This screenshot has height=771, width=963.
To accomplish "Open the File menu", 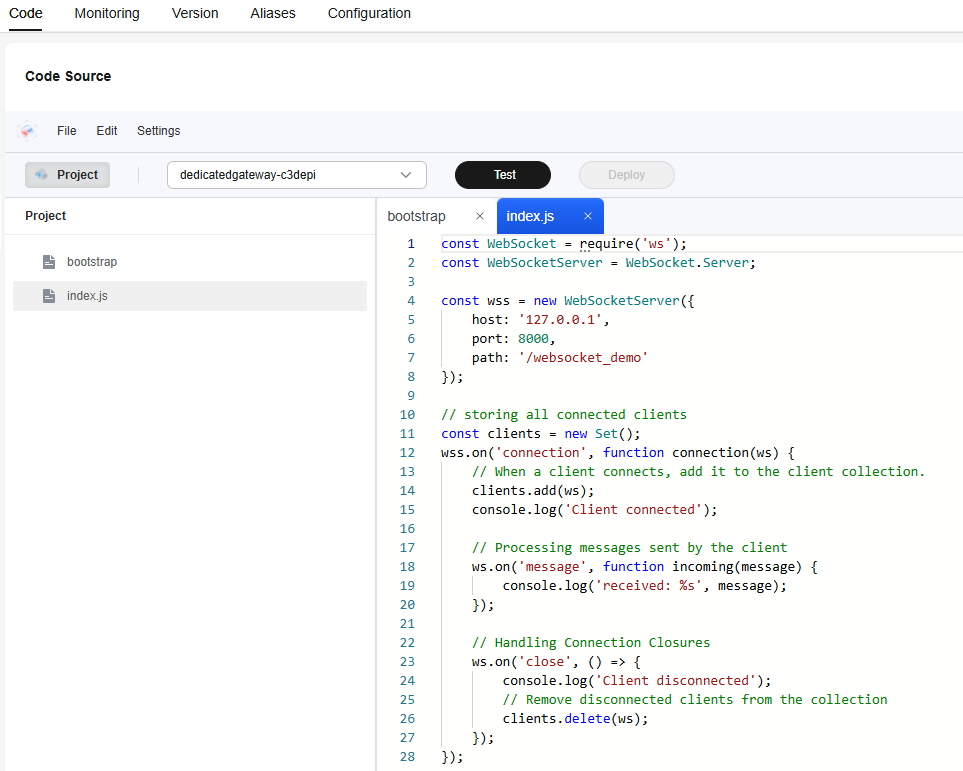I will [x=66, y=131].
